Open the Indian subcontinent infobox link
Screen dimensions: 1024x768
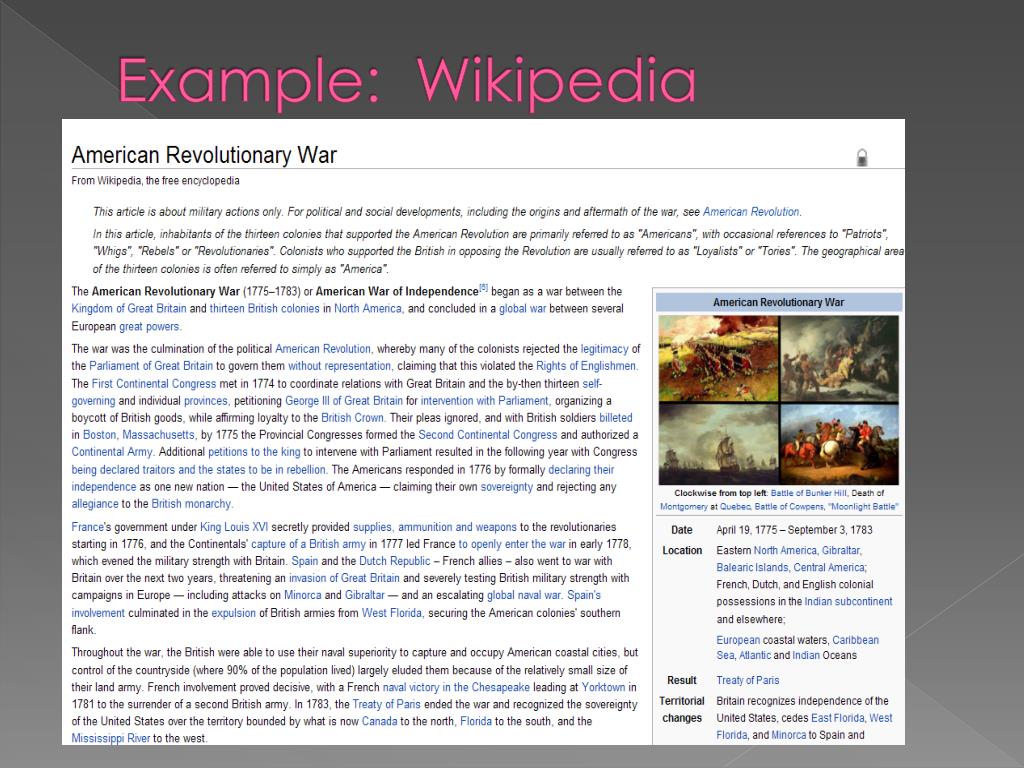tap(848, 601)
